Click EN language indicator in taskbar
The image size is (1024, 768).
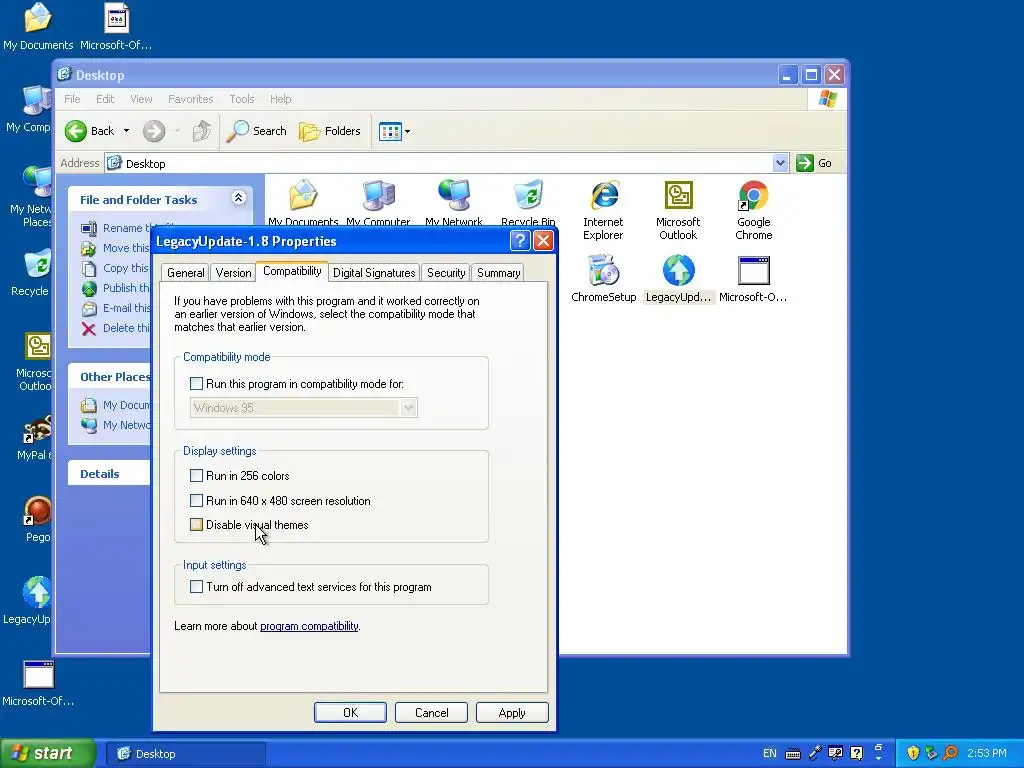point(770,754)
